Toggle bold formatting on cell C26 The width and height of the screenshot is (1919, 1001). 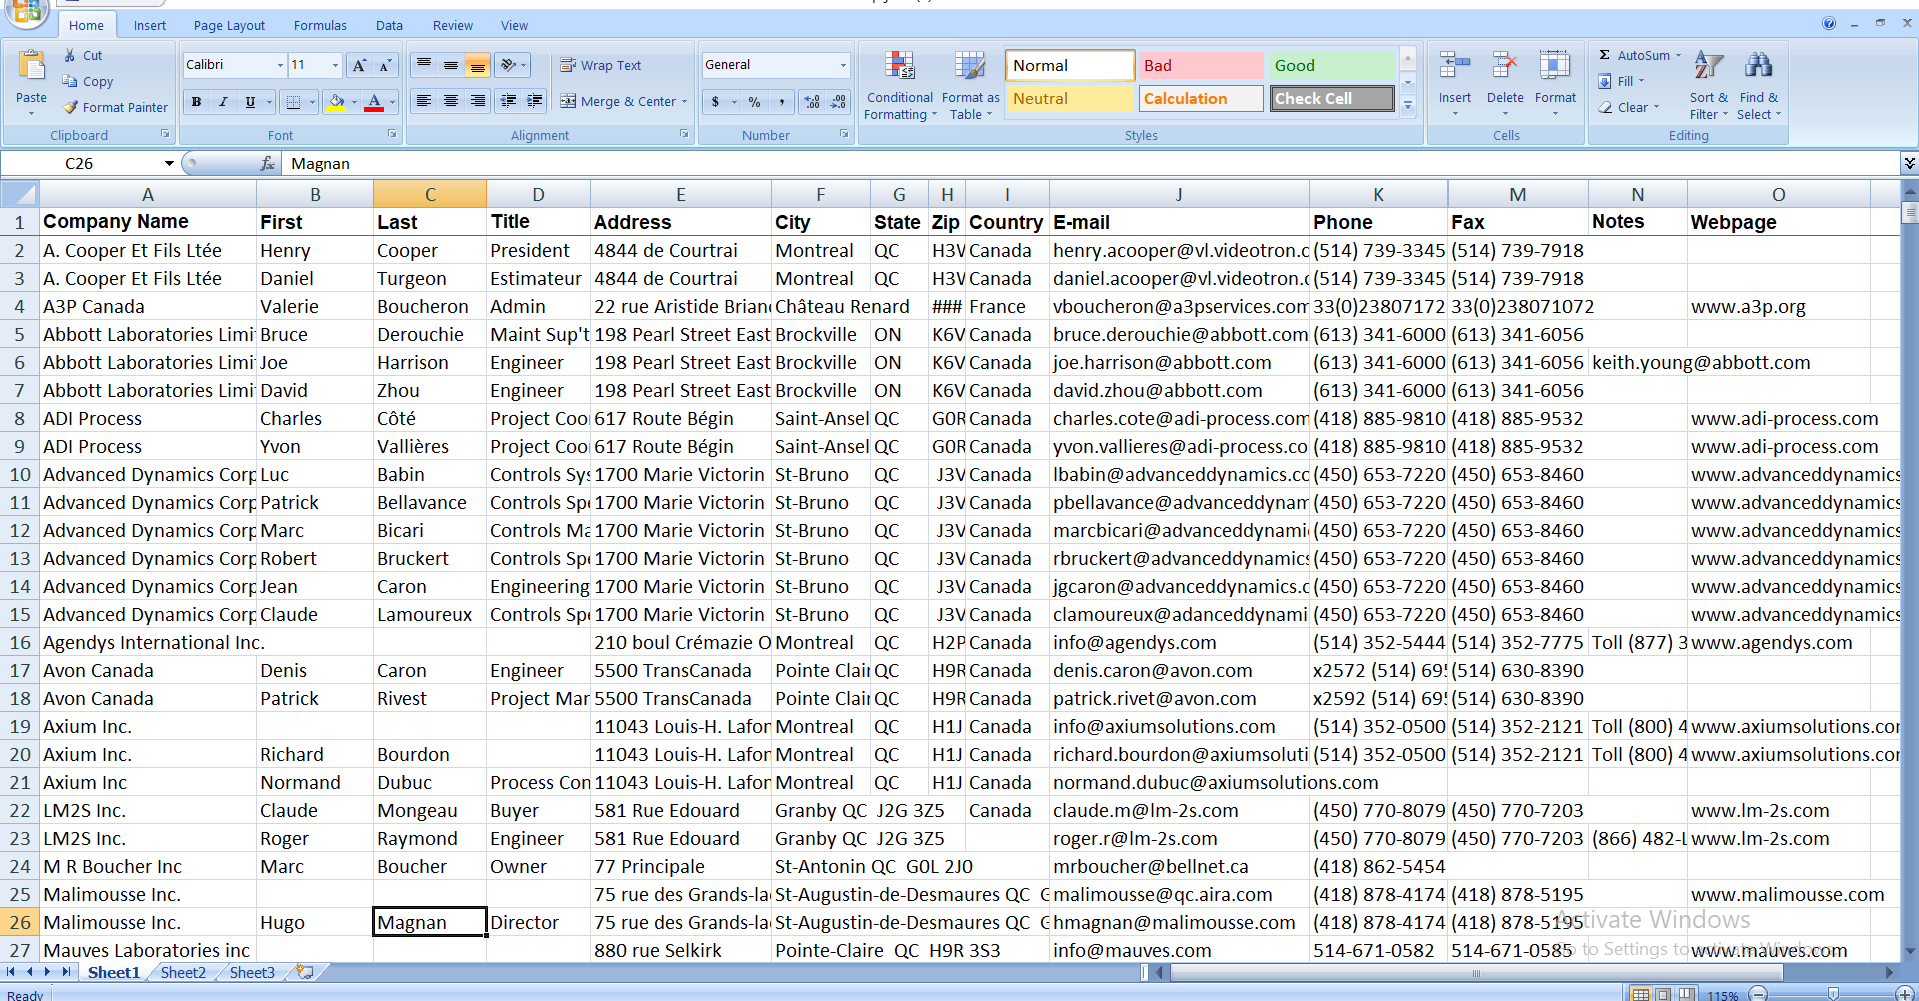[x=196, y=101]
